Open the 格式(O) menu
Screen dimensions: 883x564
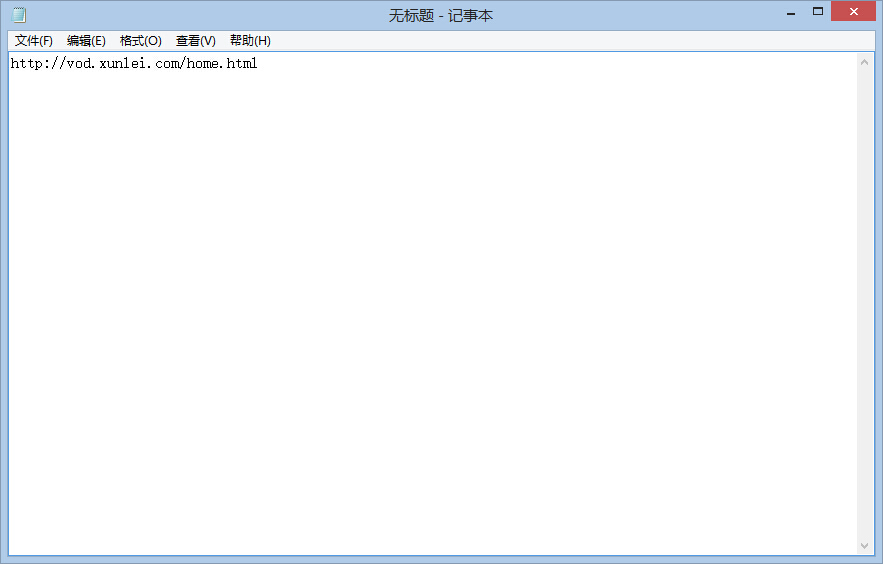(x=140, y=41)
